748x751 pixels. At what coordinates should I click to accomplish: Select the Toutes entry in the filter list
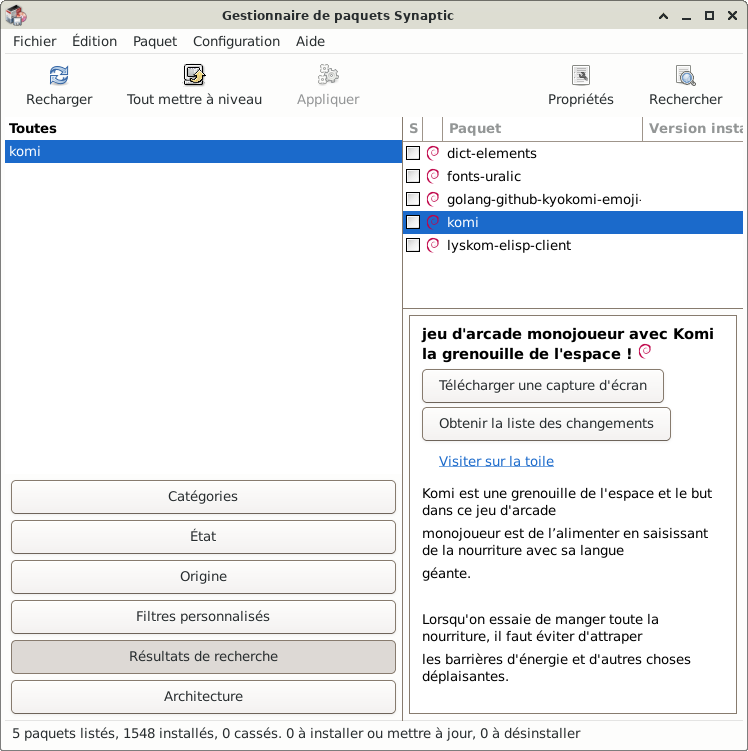[203, 128]
